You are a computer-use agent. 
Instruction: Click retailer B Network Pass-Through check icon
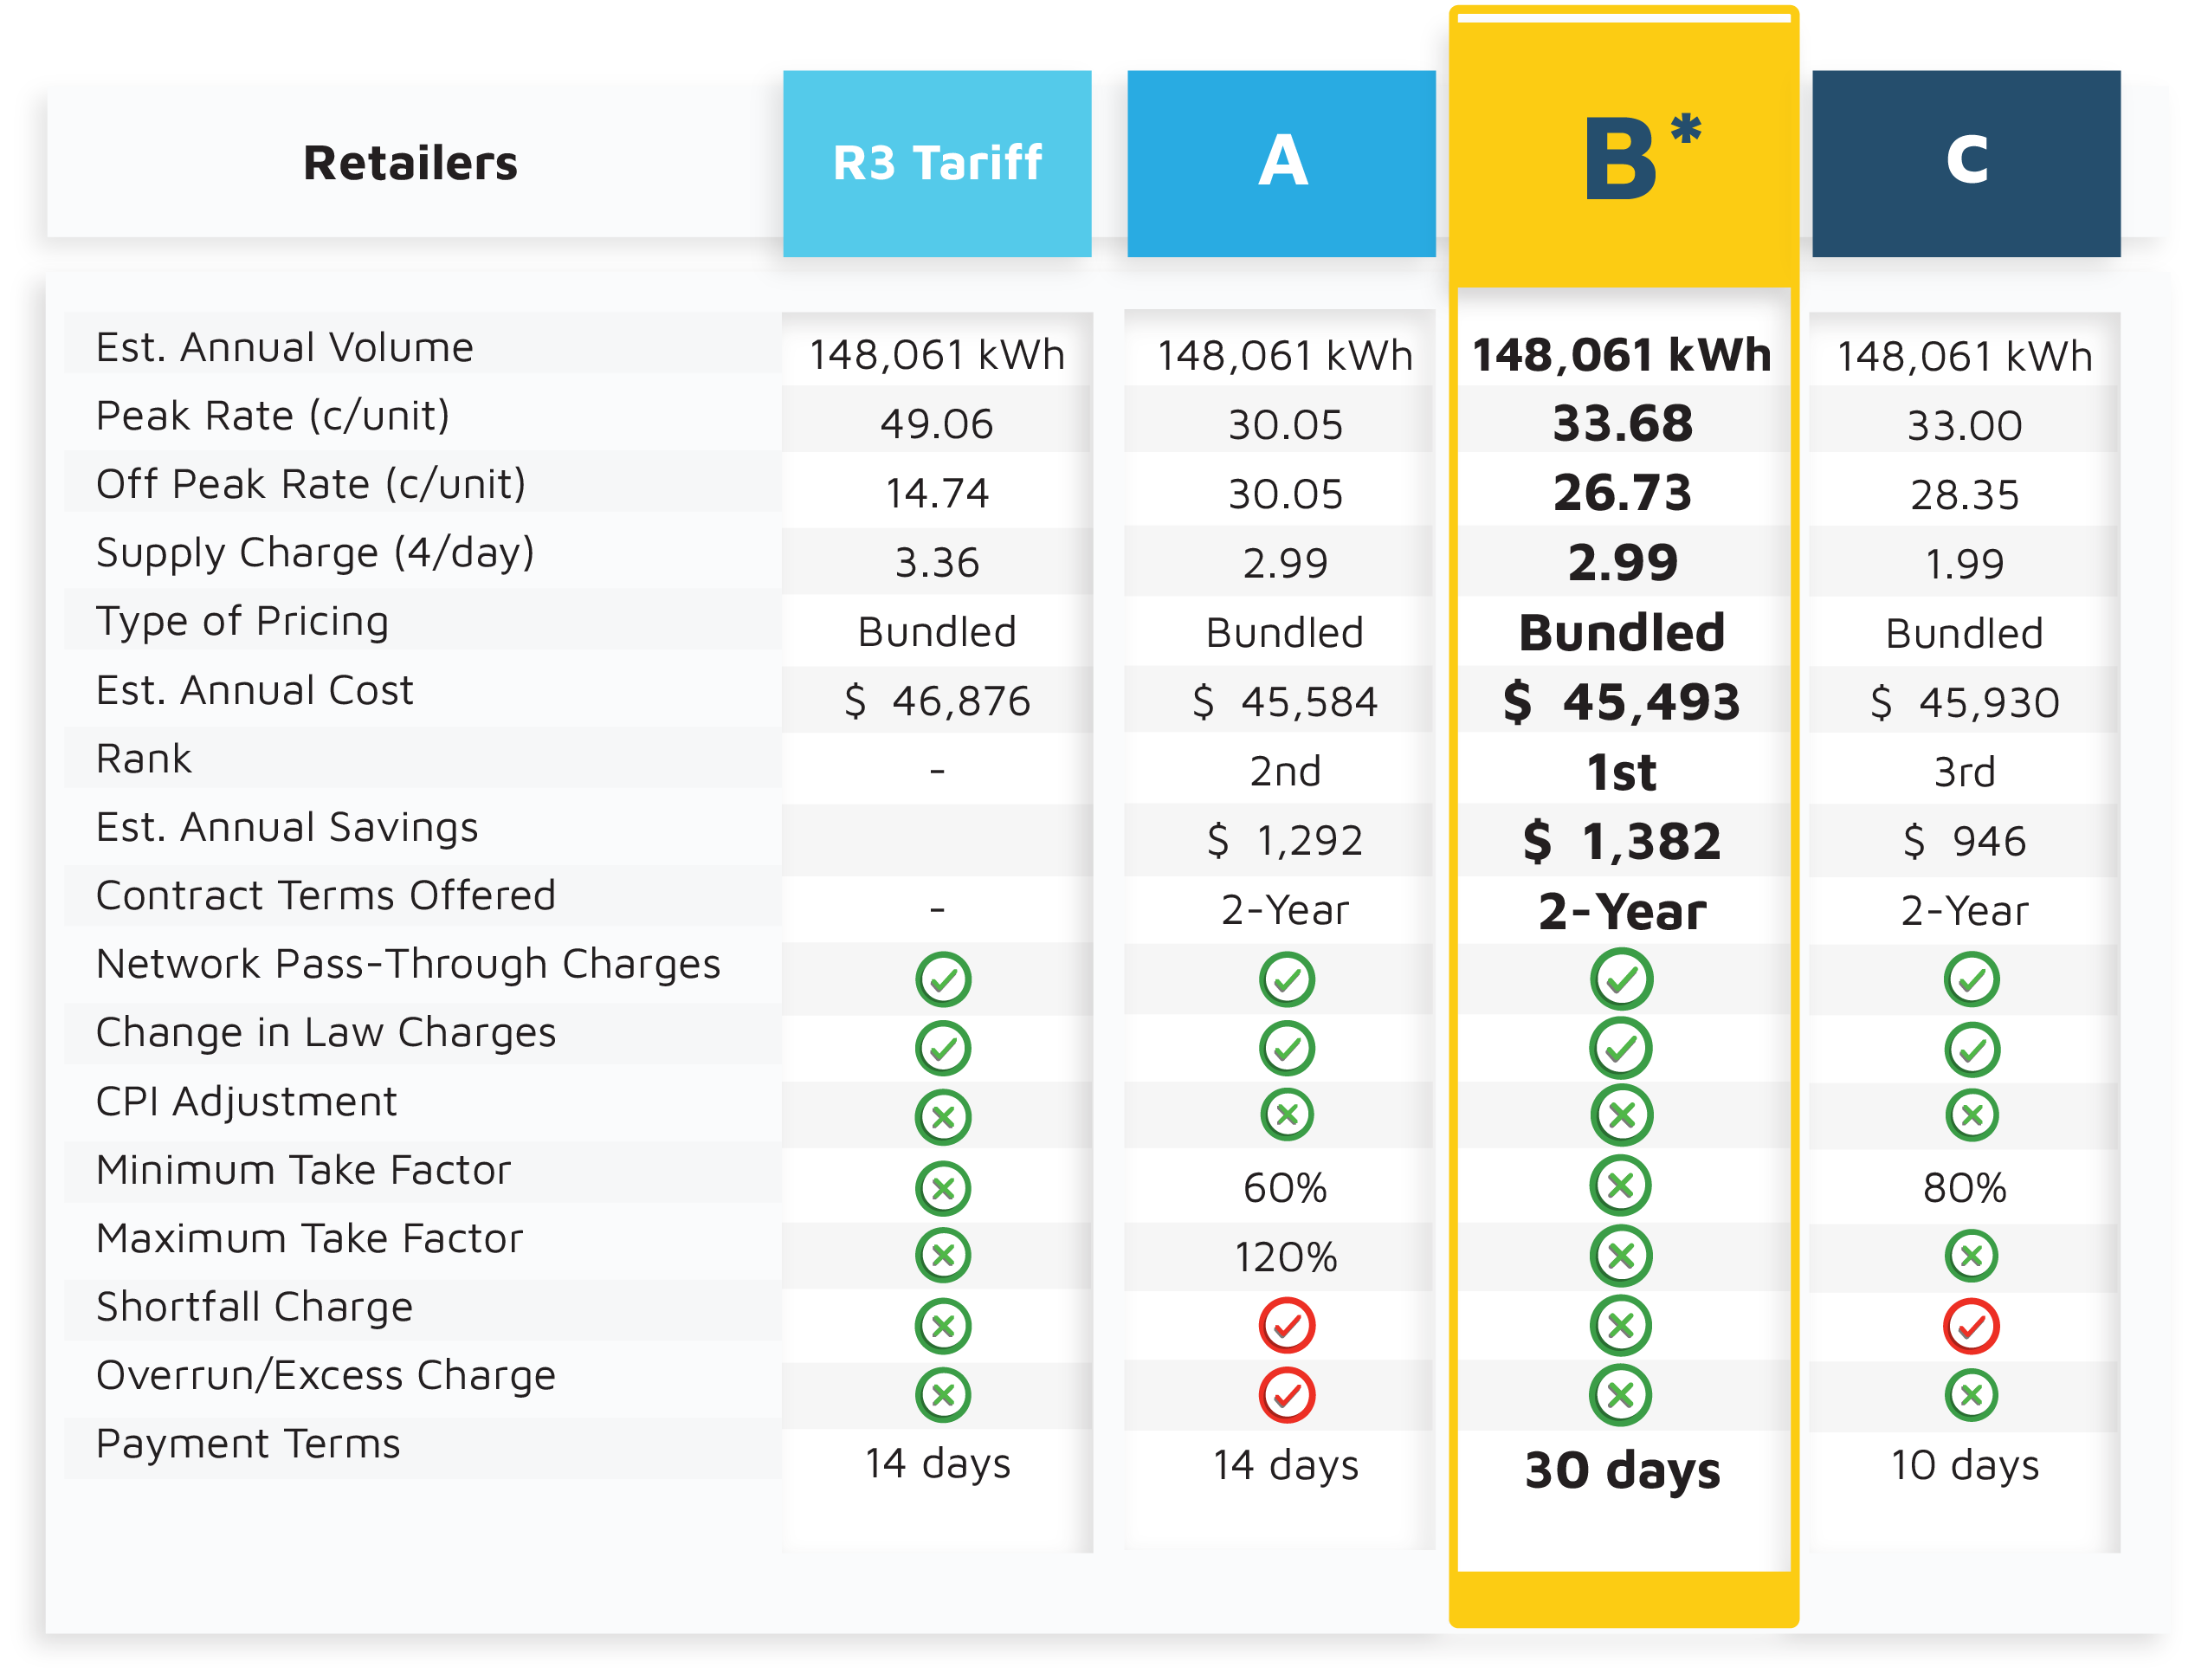click(x=1622, y=979)
